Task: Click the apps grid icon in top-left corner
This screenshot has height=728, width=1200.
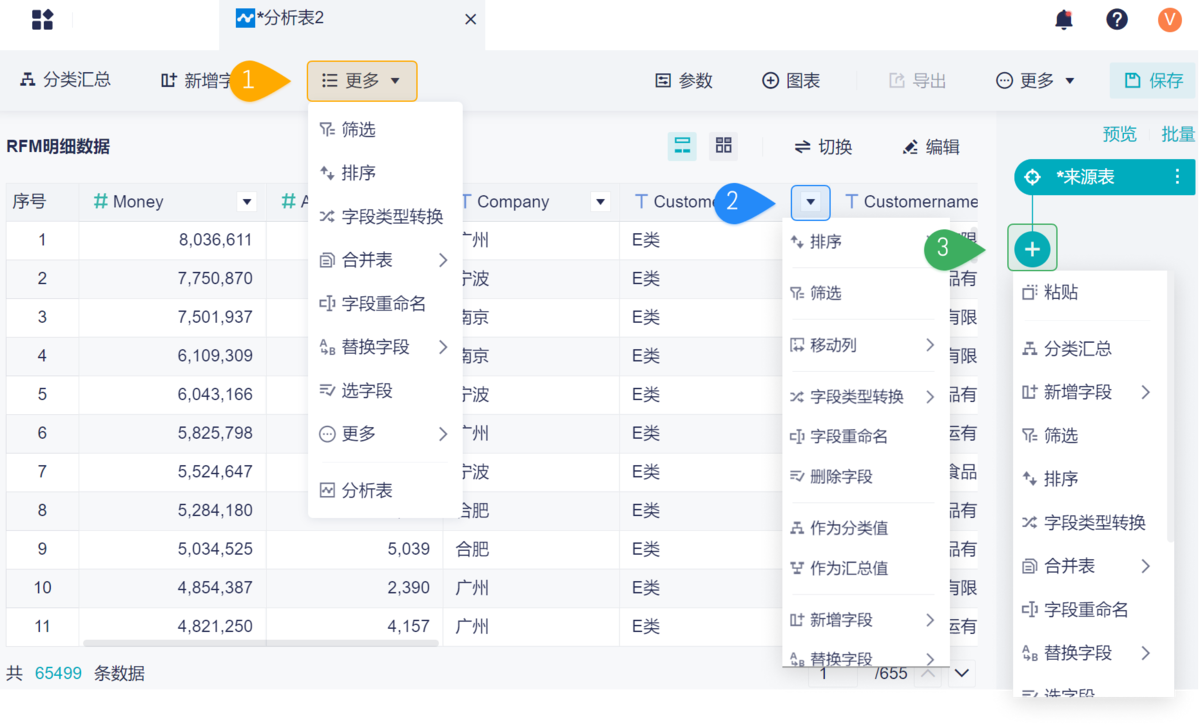Action: [x=41, y=19]
